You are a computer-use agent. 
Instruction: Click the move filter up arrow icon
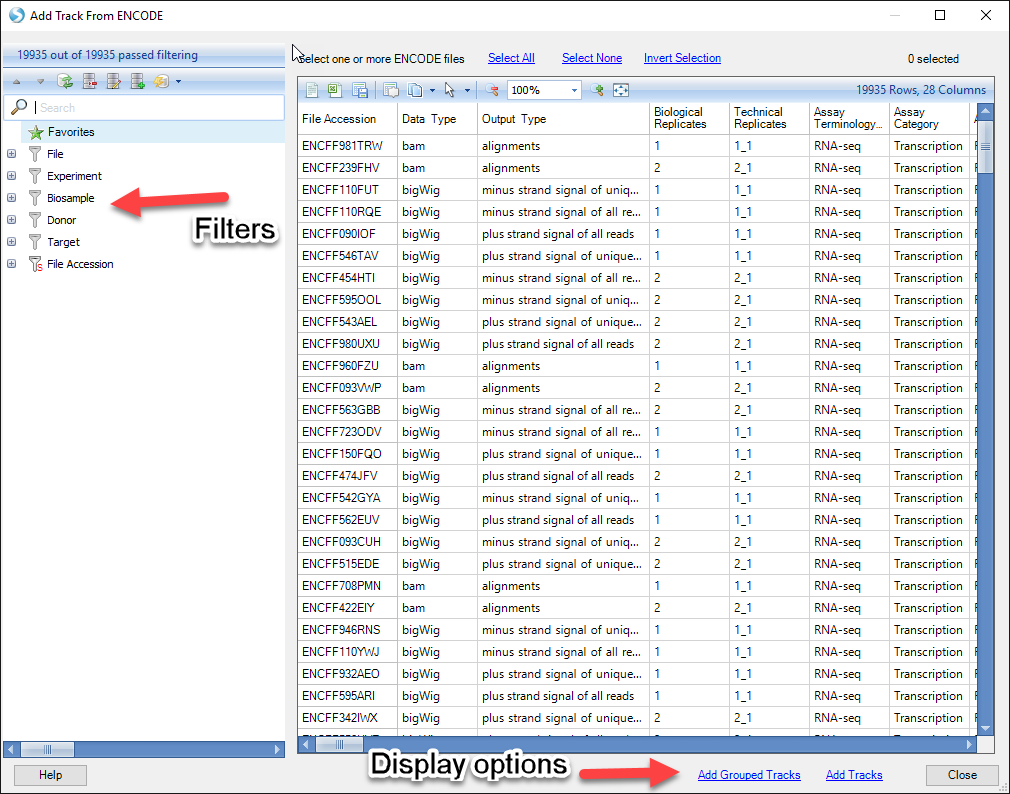pyautogui.click(x=17, y=82)
